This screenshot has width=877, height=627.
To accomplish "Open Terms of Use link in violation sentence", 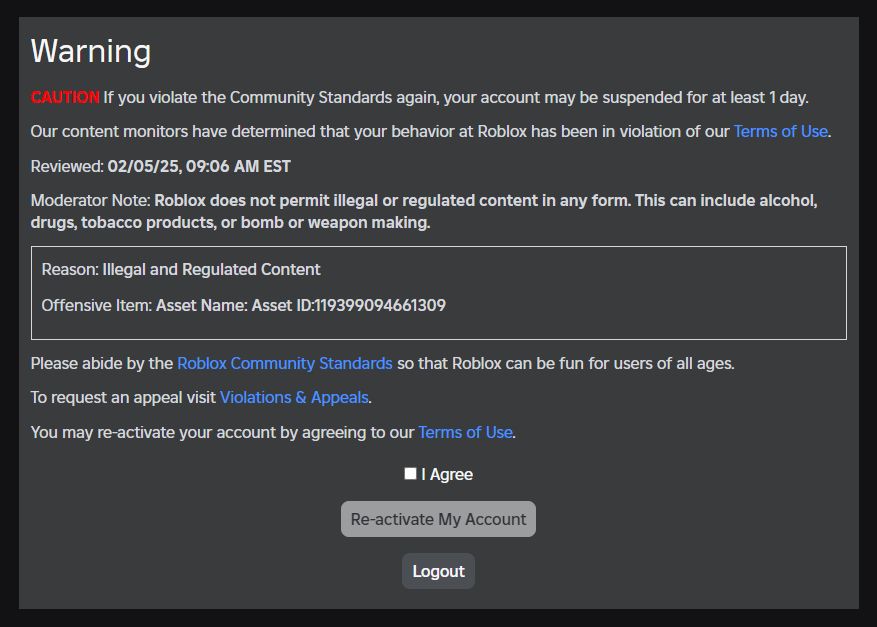I will coord(780,131).
